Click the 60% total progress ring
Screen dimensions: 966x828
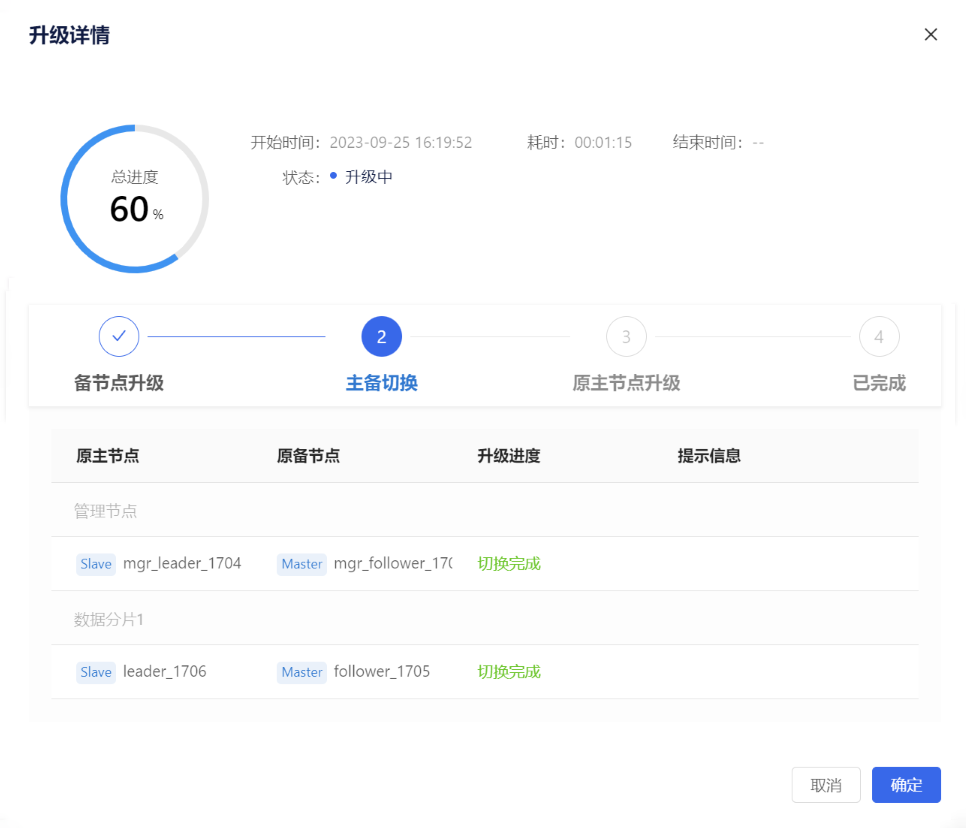pyautogui.click(x=134, y=198)
